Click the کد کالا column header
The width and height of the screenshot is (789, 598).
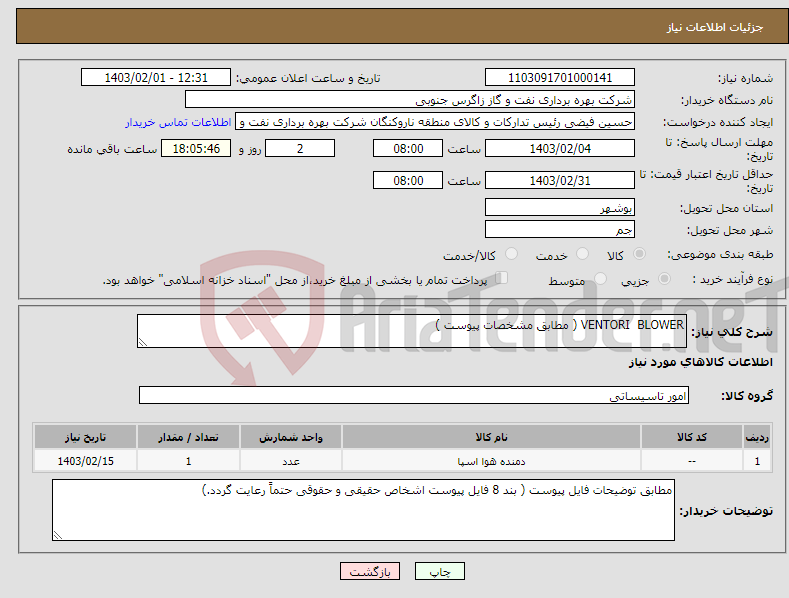coord(692,437)
